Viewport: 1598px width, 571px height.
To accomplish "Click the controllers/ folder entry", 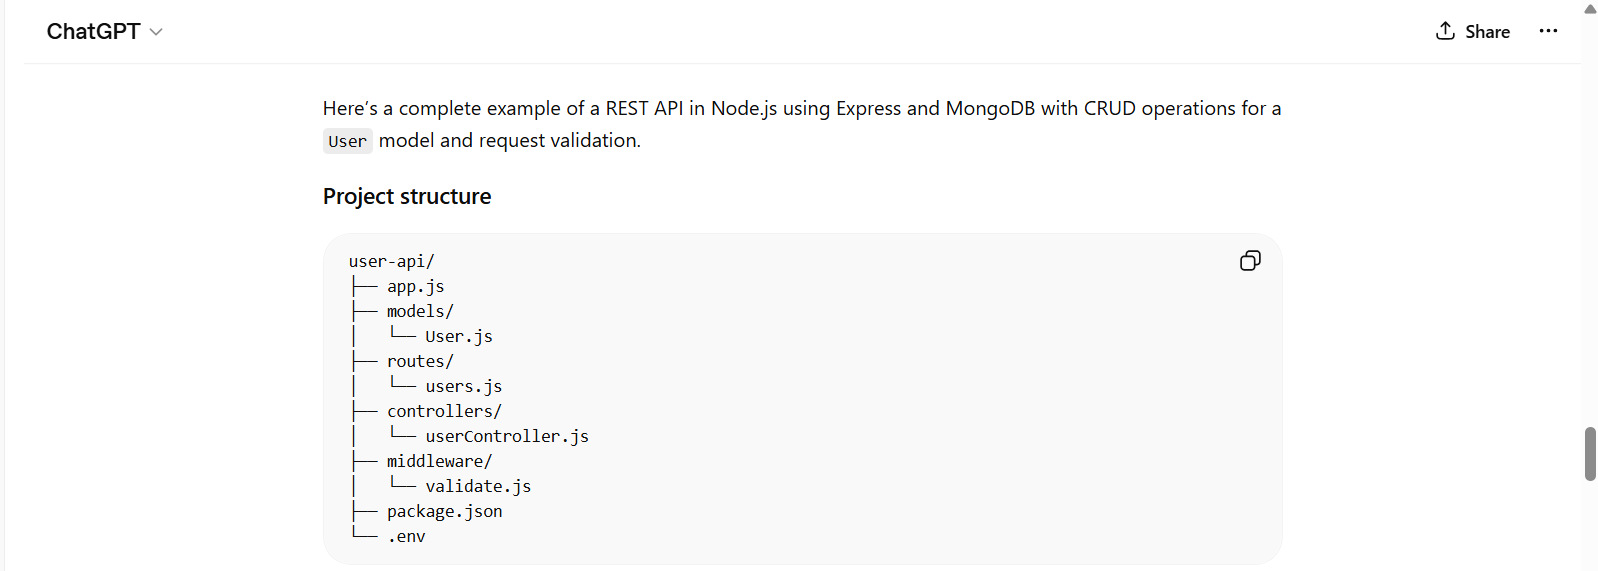I will (444, 412).
